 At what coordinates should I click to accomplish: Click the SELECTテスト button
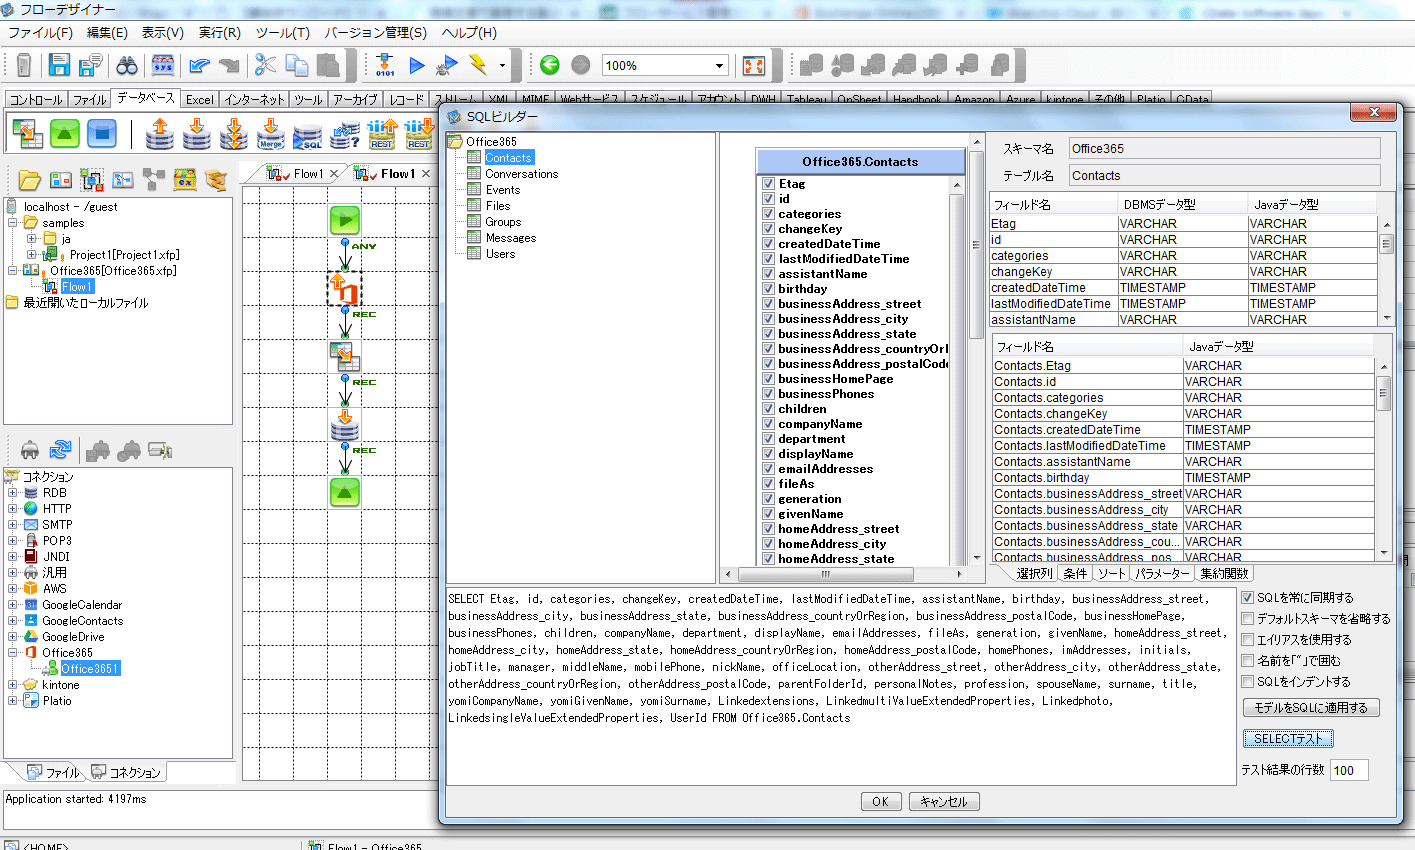(x=1288, y=739)
